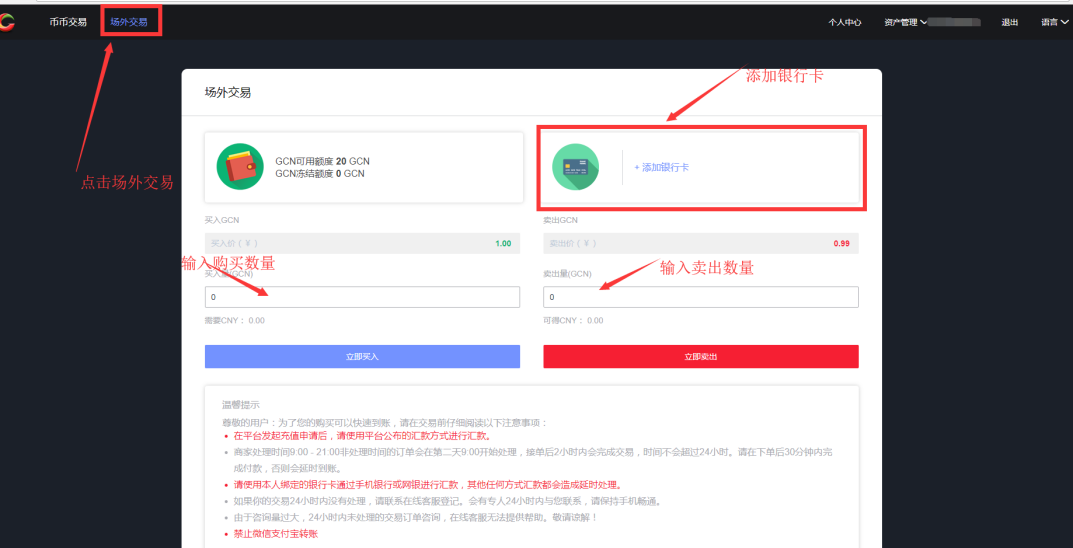
Task: Focus the 买入量(GCN) input field
Action: pyautogui.click(x=362, y=297)
